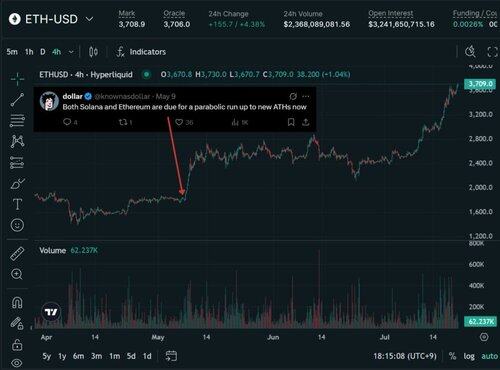Click the reply icon on the tweet

(x=67, y=122)
